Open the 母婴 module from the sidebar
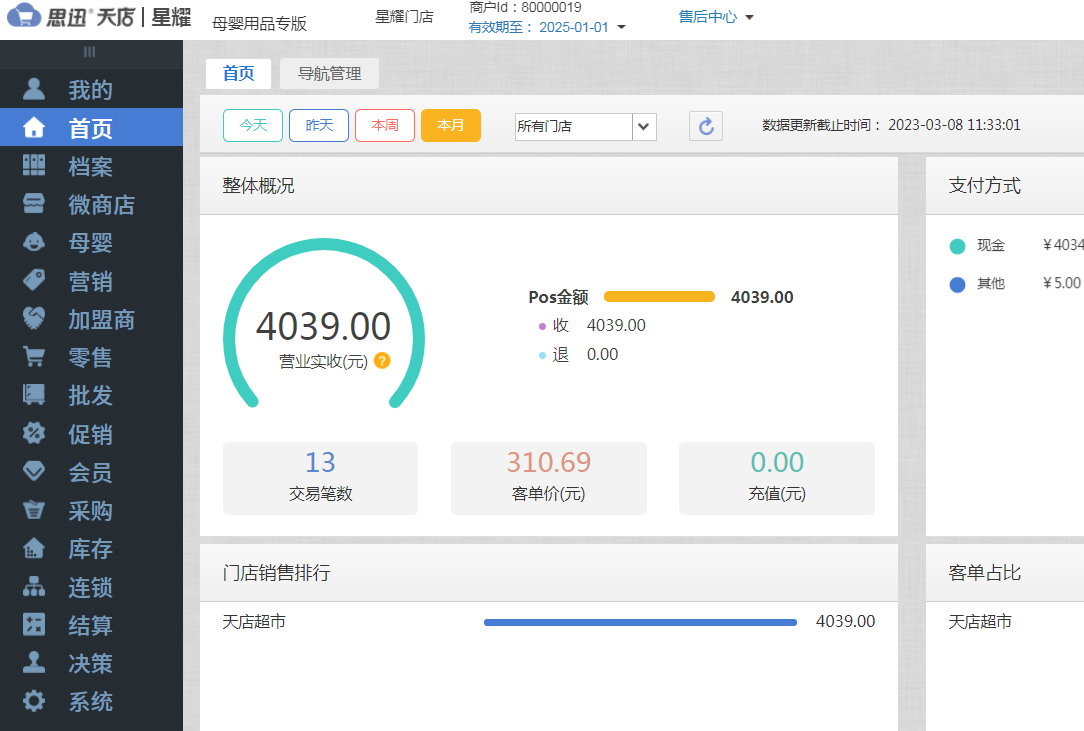The width and height of the screenshot is (1084, 731). point(91,242)
